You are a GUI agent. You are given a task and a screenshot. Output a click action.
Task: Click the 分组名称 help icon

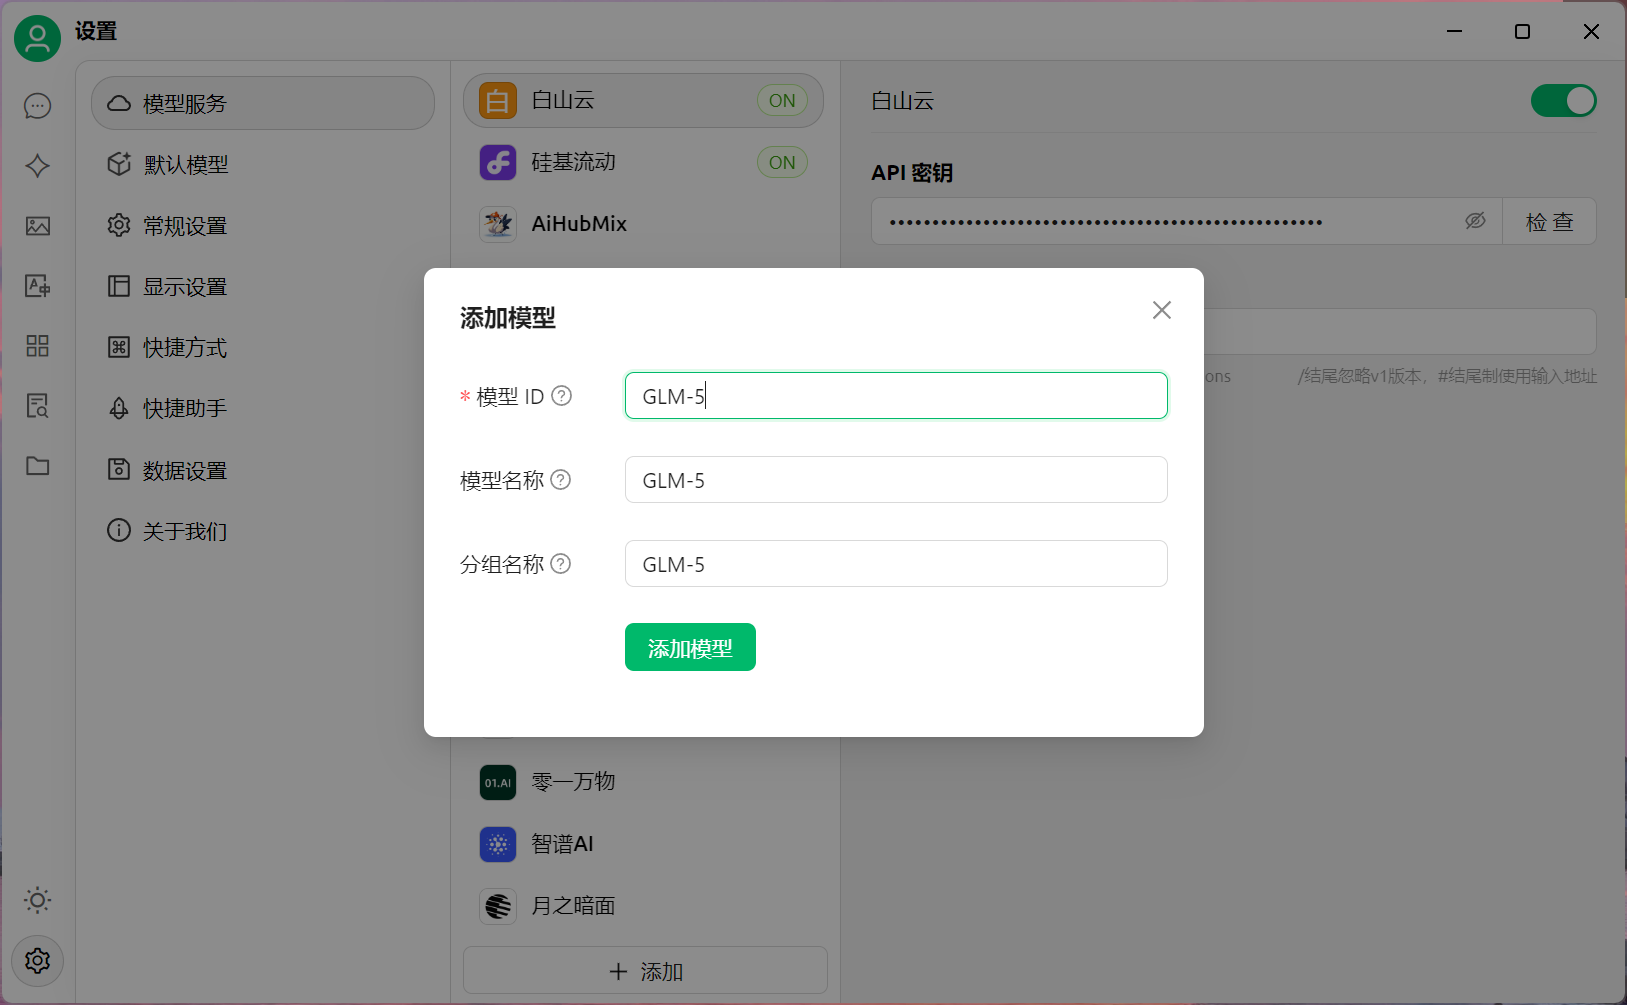click(x=561, y=564)
